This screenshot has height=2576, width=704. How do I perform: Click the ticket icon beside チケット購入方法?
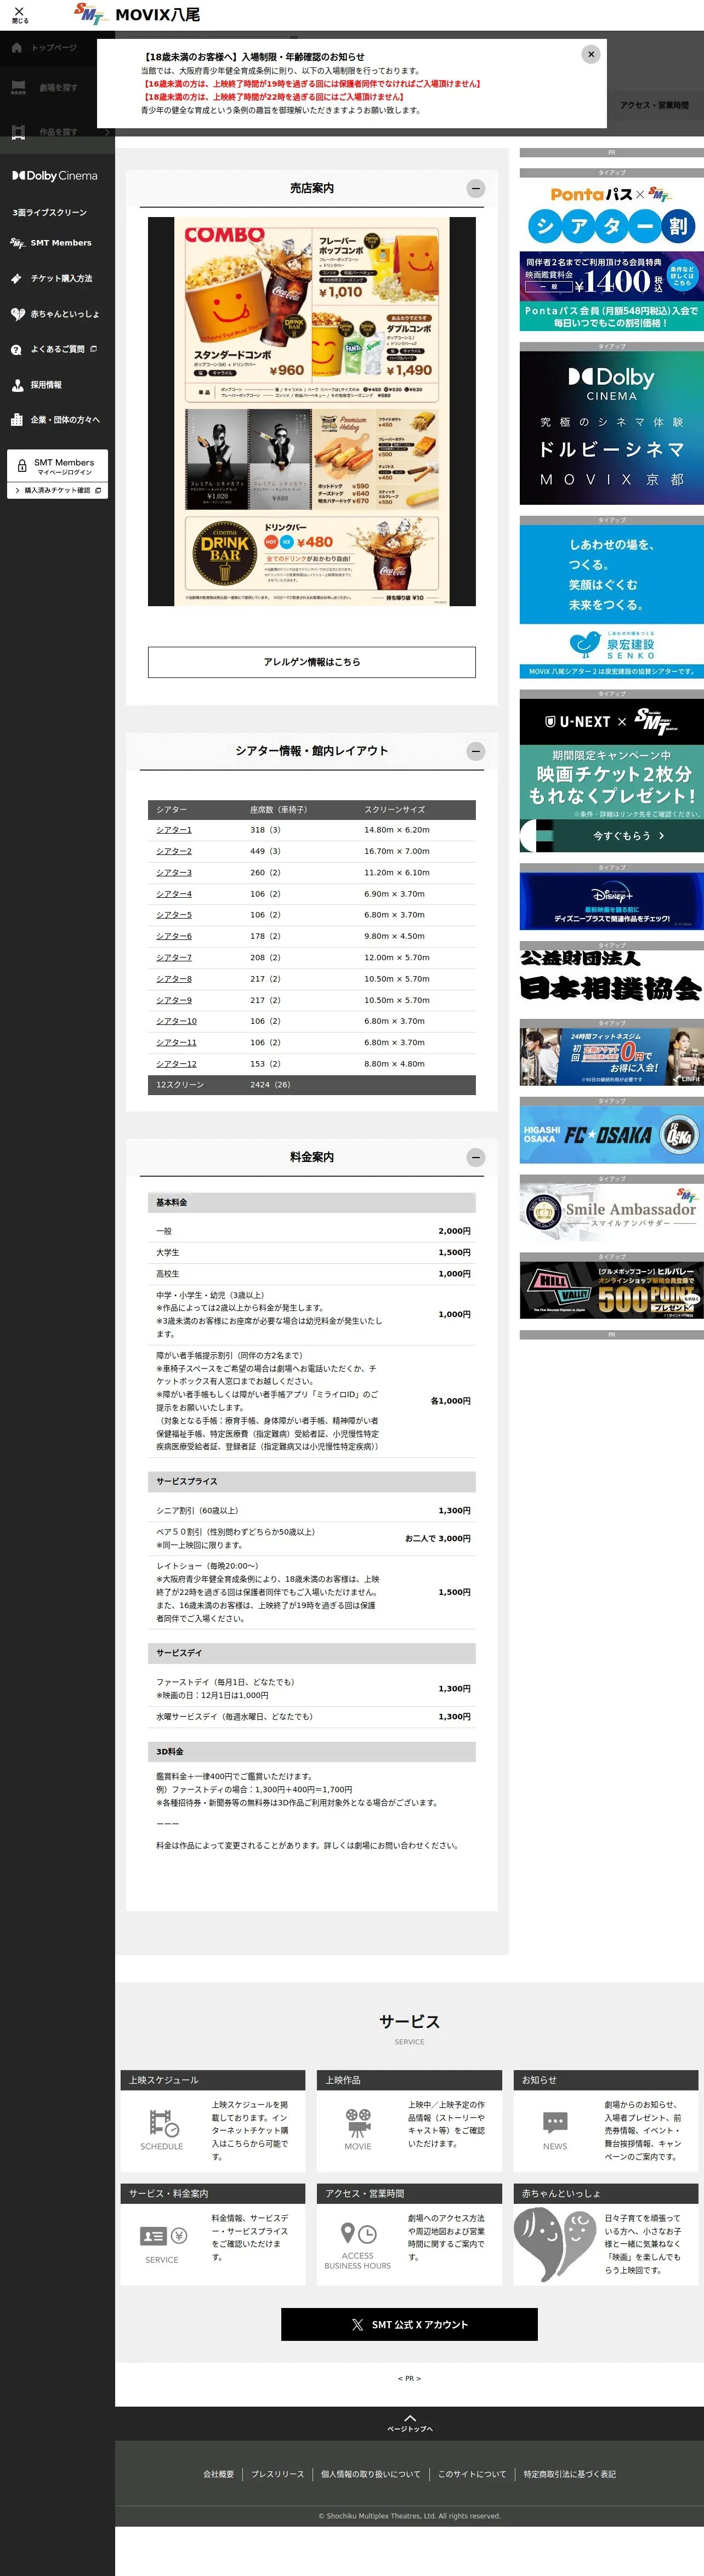(x=16, y=279)
